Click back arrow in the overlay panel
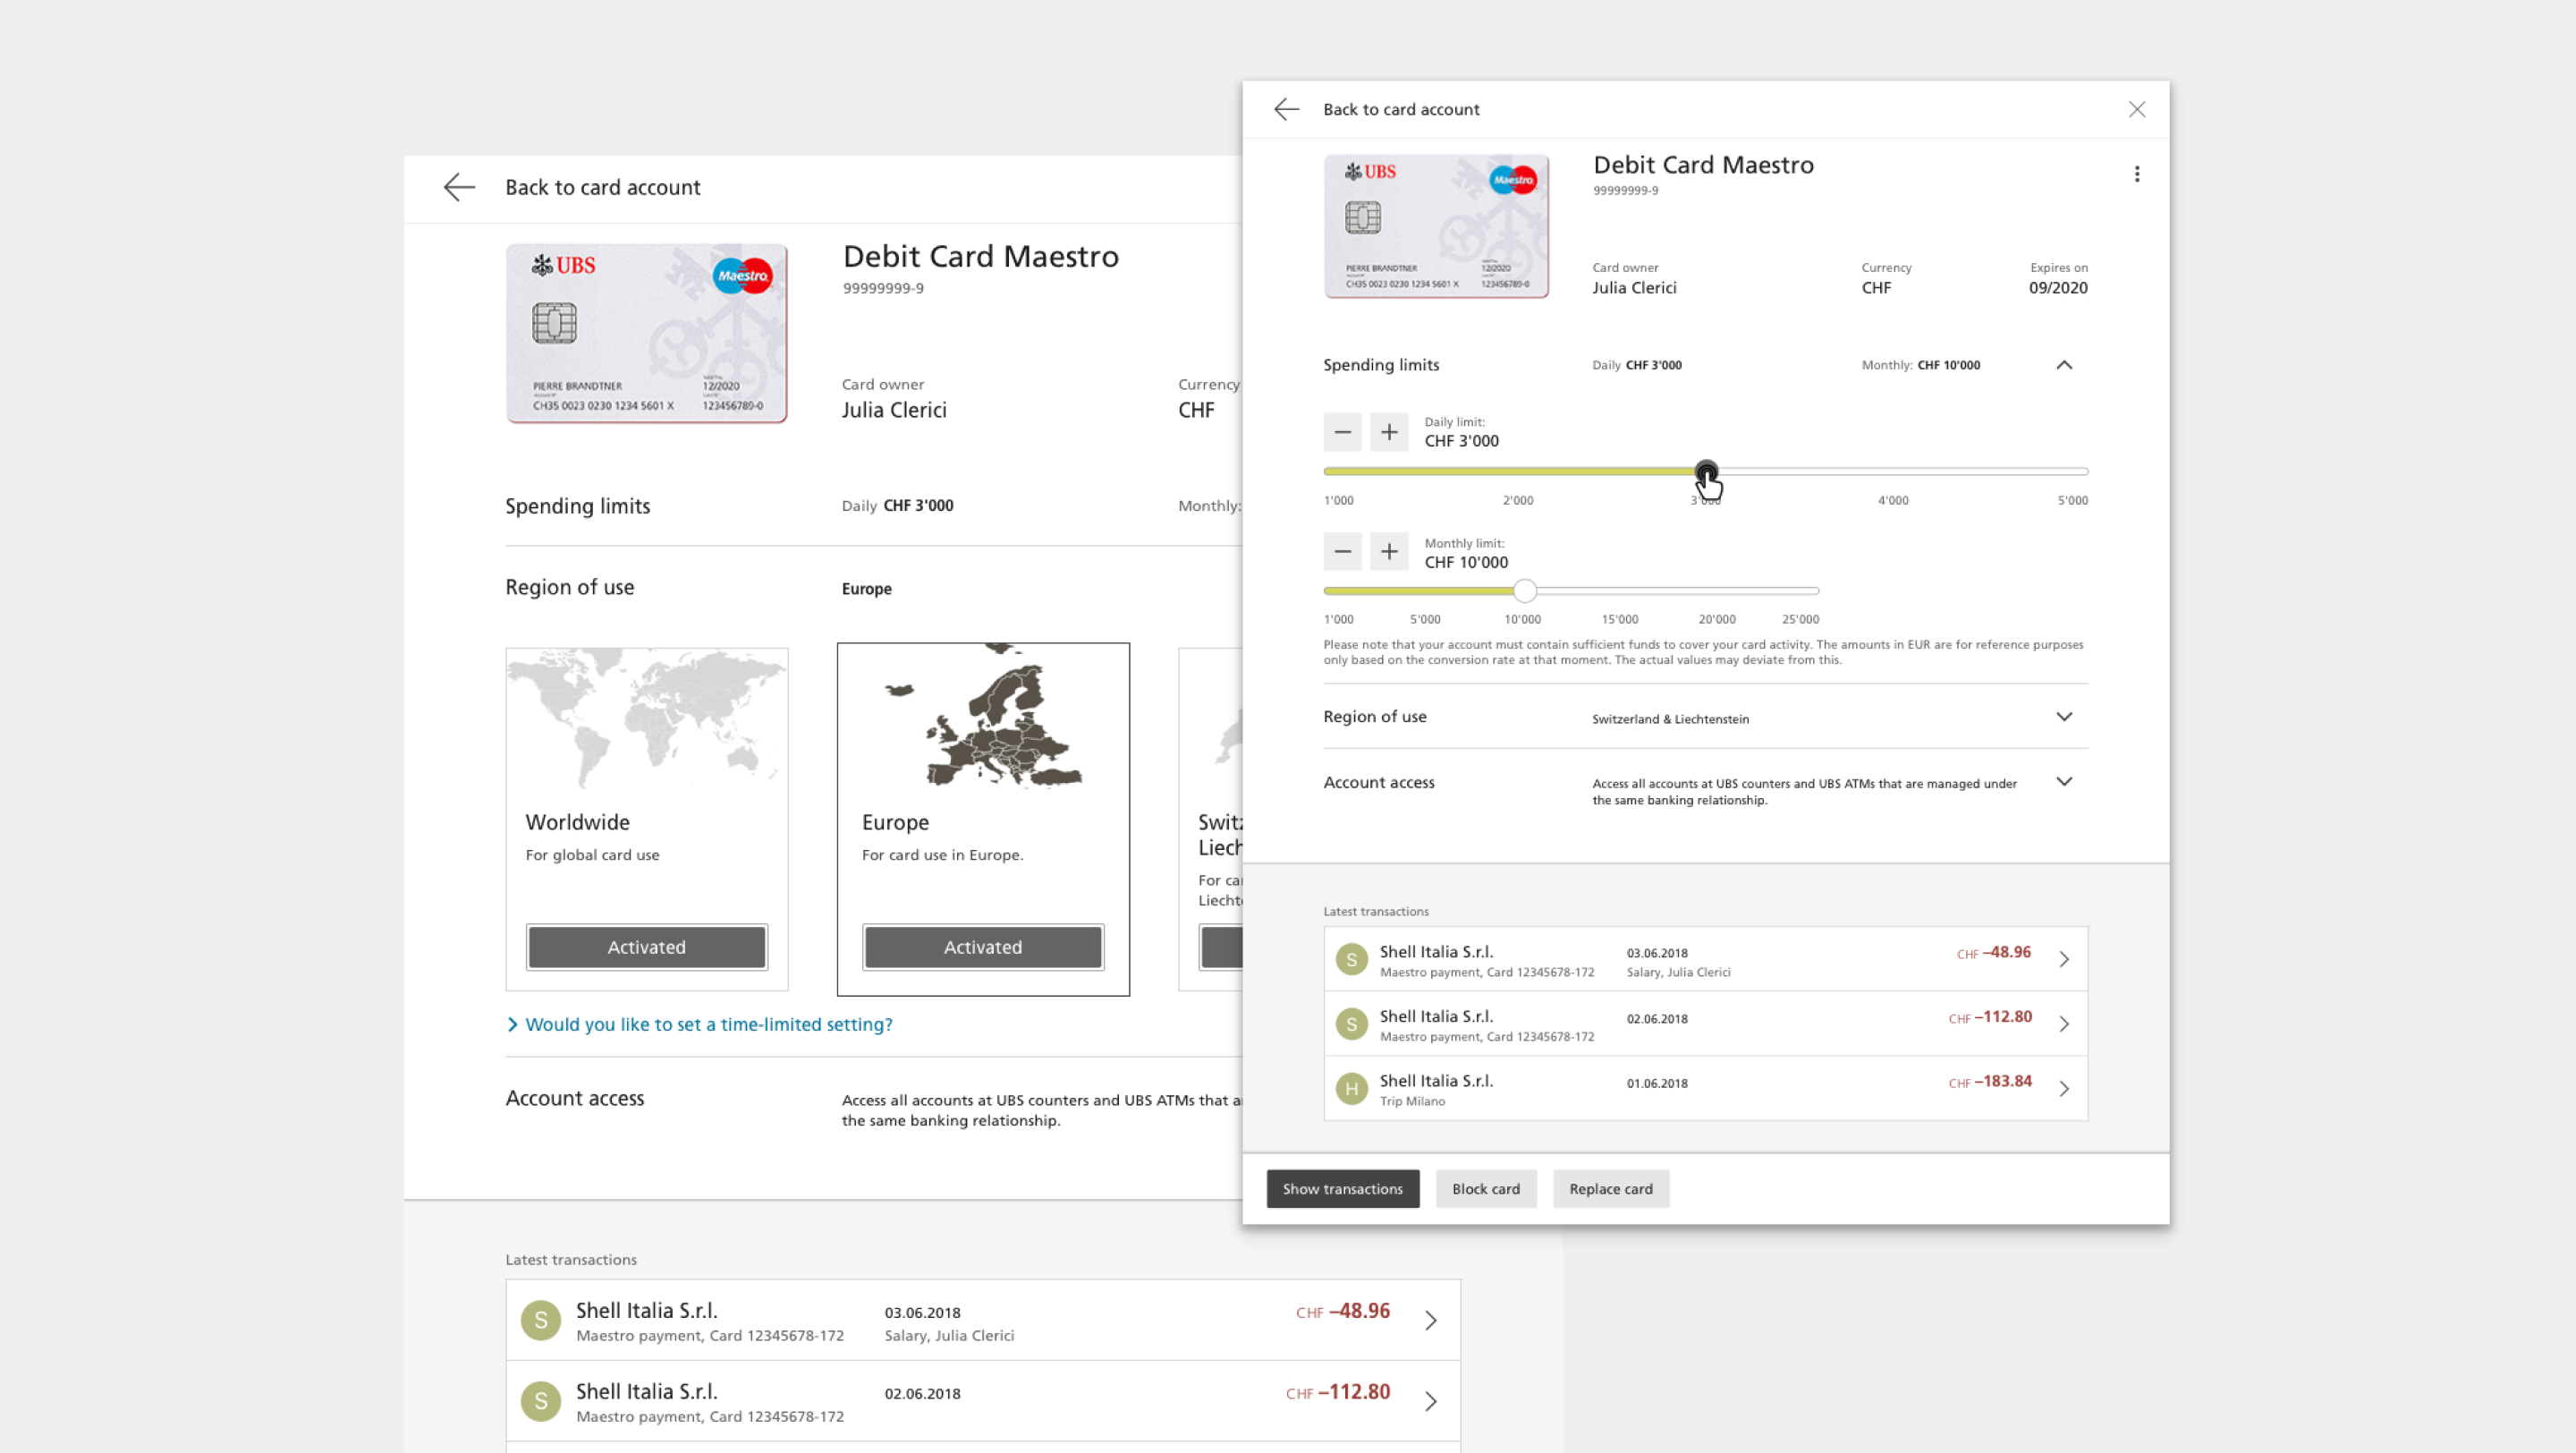This screenshot has width=2576, height=1453. tap(1286, 109)
